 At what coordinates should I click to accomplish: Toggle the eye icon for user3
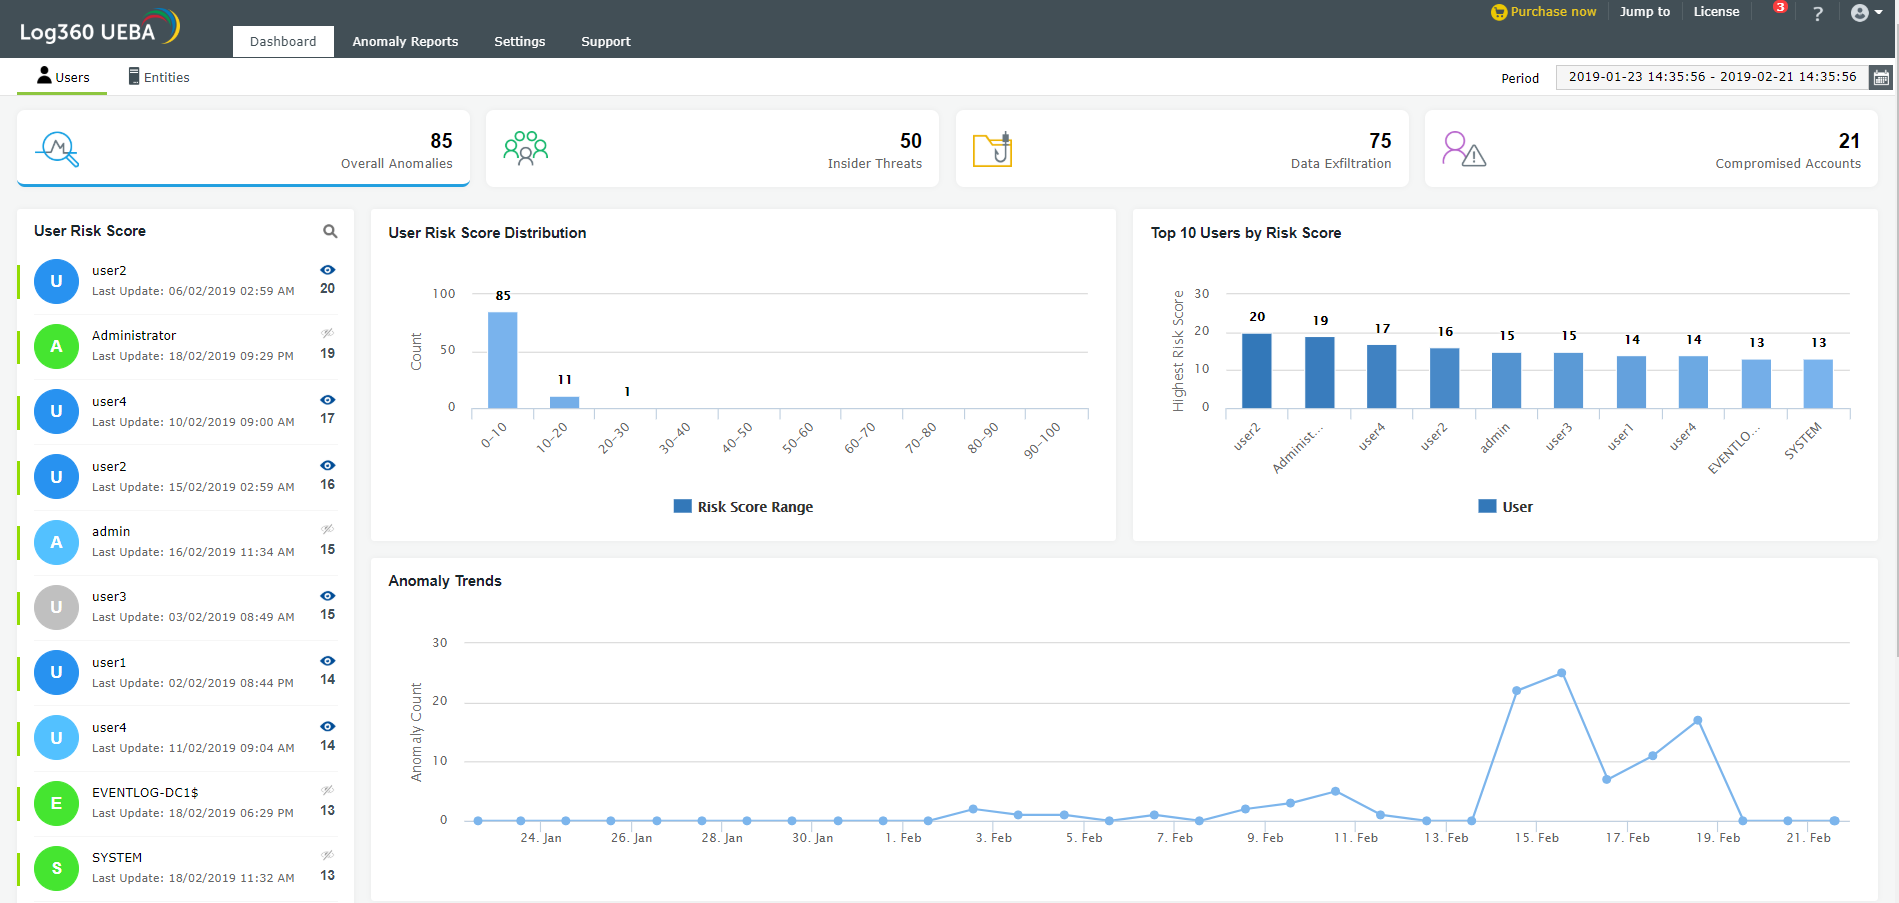tap(327, 596)
